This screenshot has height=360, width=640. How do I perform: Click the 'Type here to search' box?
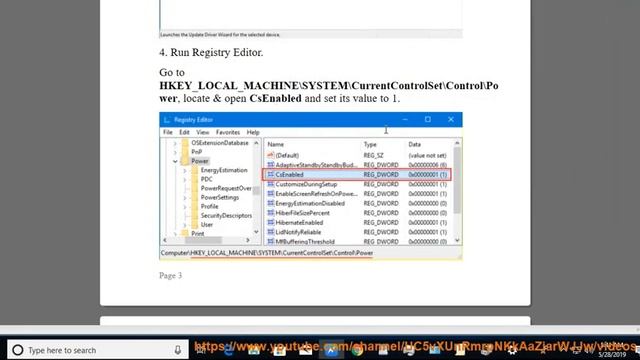click(98, 350)
